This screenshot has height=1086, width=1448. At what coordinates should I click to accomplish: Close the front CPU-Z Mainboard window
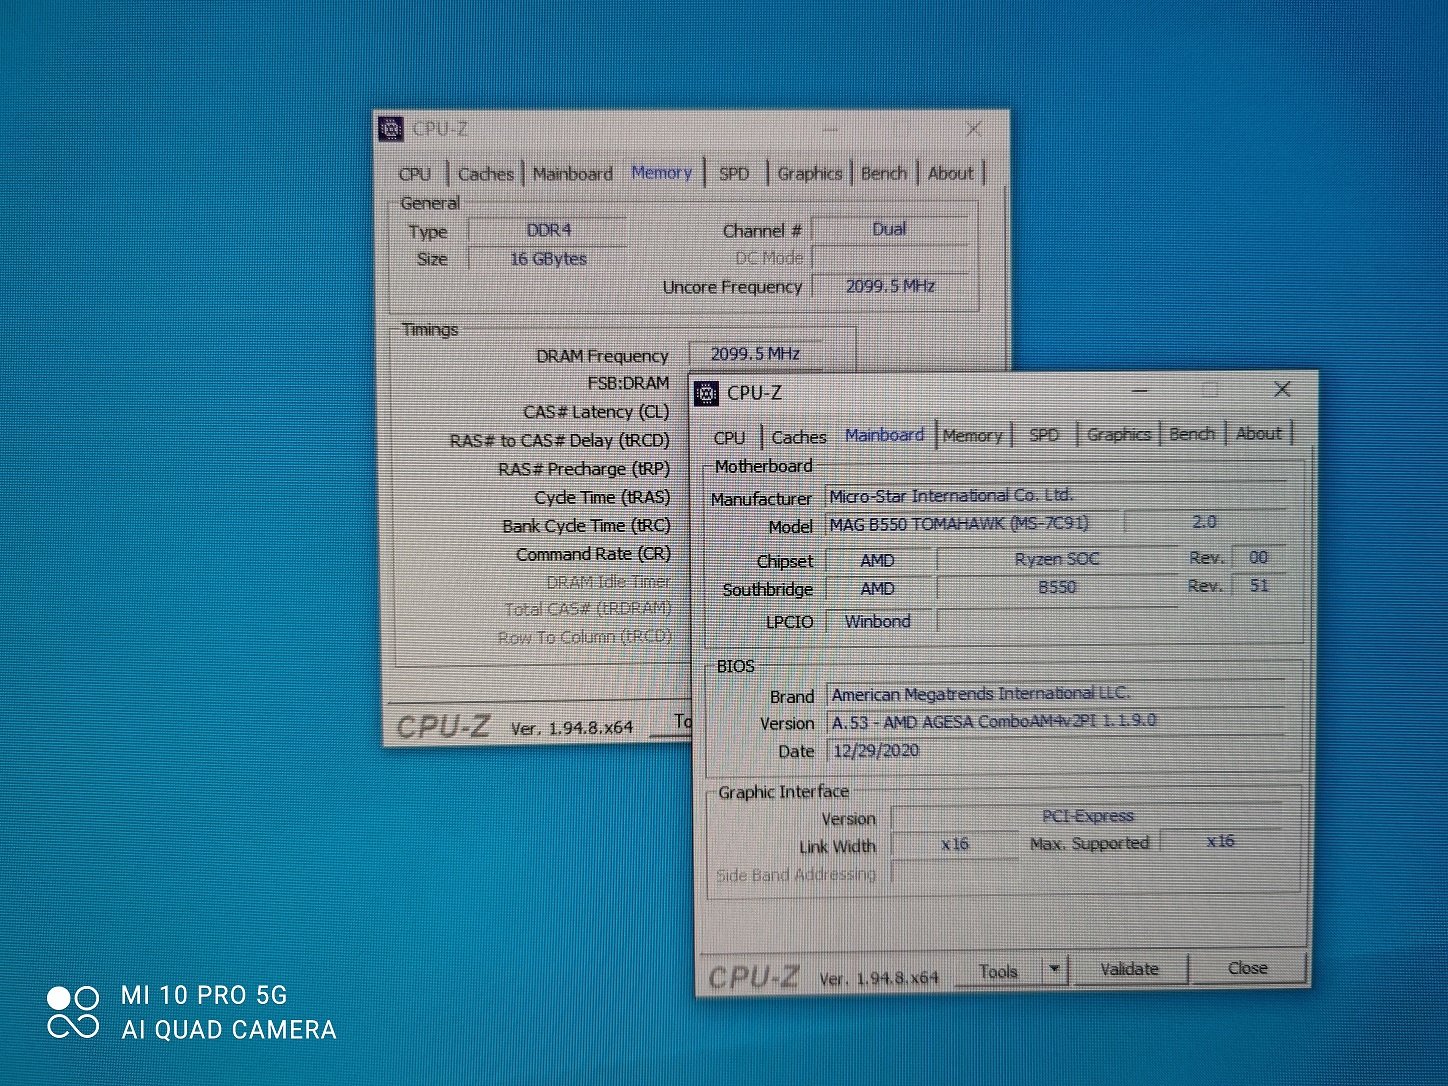[x=1282, y=389]
